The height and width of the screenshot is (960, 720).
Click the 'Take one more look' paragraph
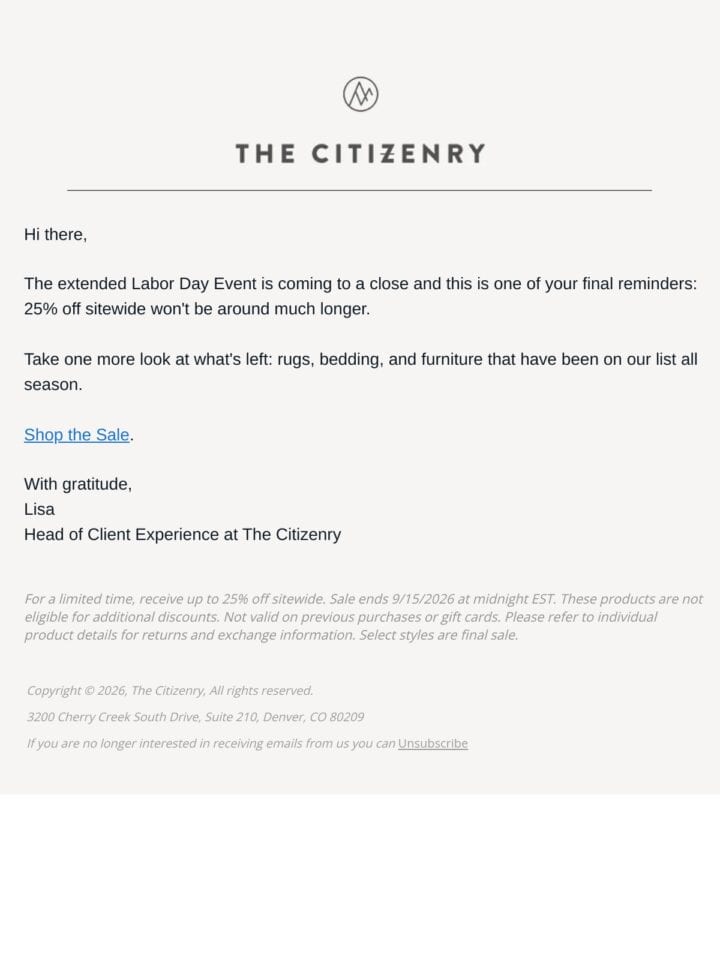click(361, 372)
